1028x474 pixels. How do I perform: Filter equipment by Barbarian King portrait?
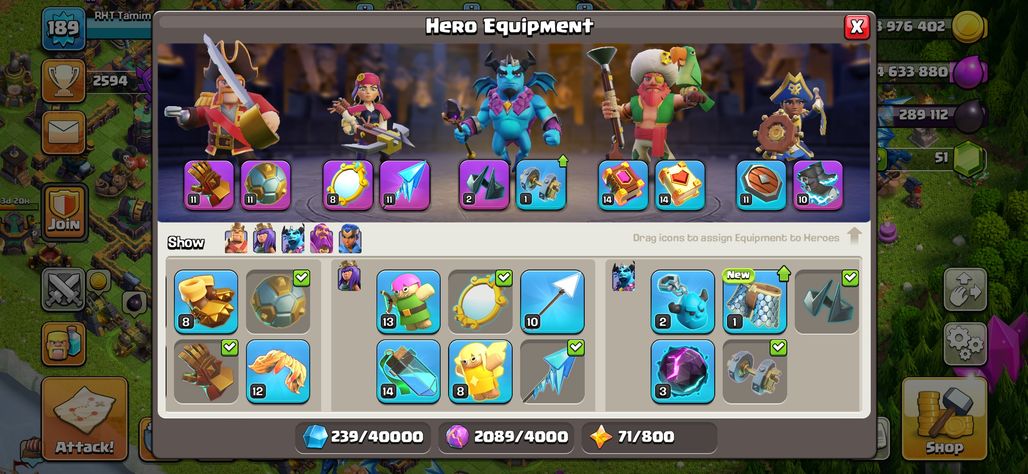[236, 239]
